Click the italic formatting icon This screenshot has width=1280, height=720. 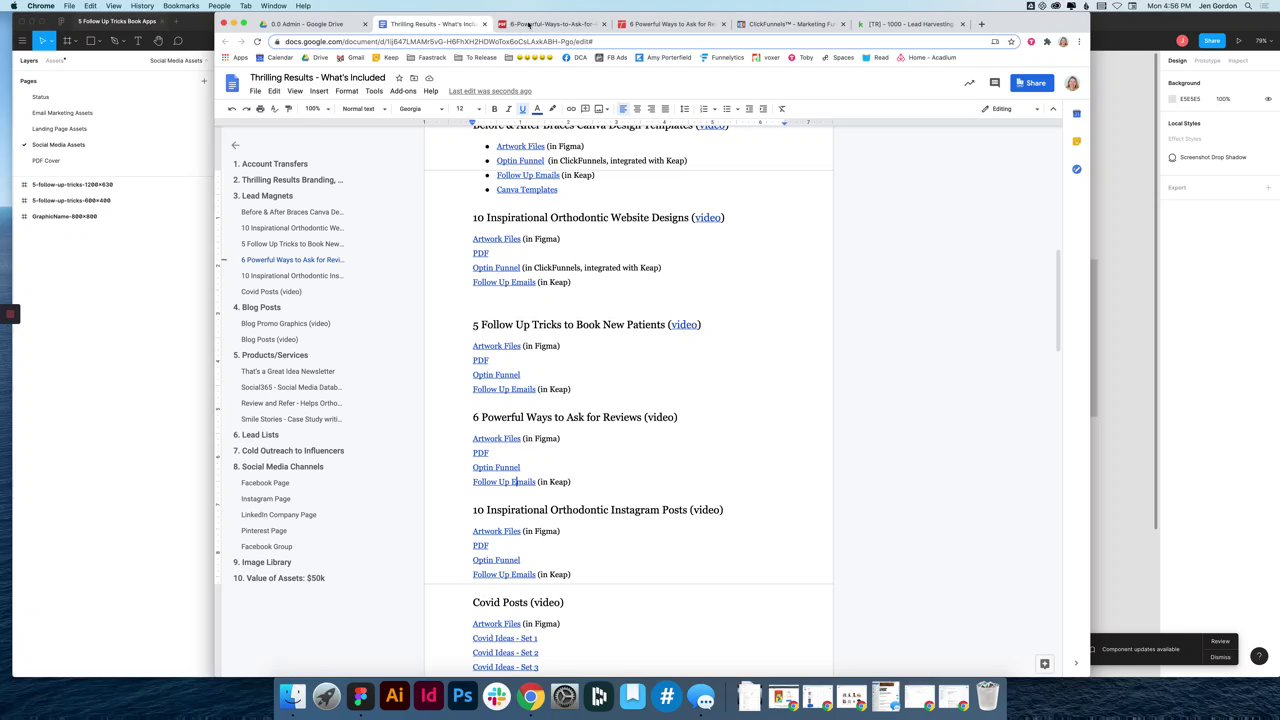pyautogui.click(x=508, y=109)
